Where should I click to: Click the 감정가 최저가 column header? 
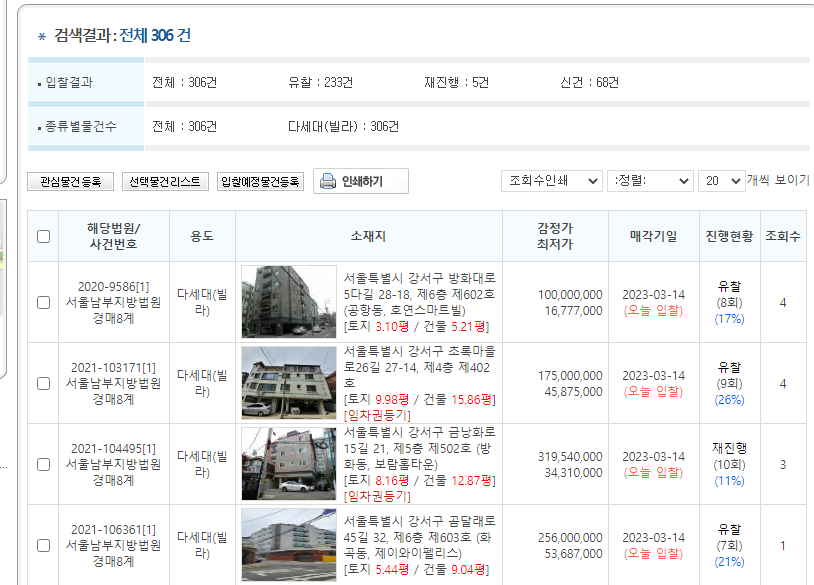tap(555, 236)
